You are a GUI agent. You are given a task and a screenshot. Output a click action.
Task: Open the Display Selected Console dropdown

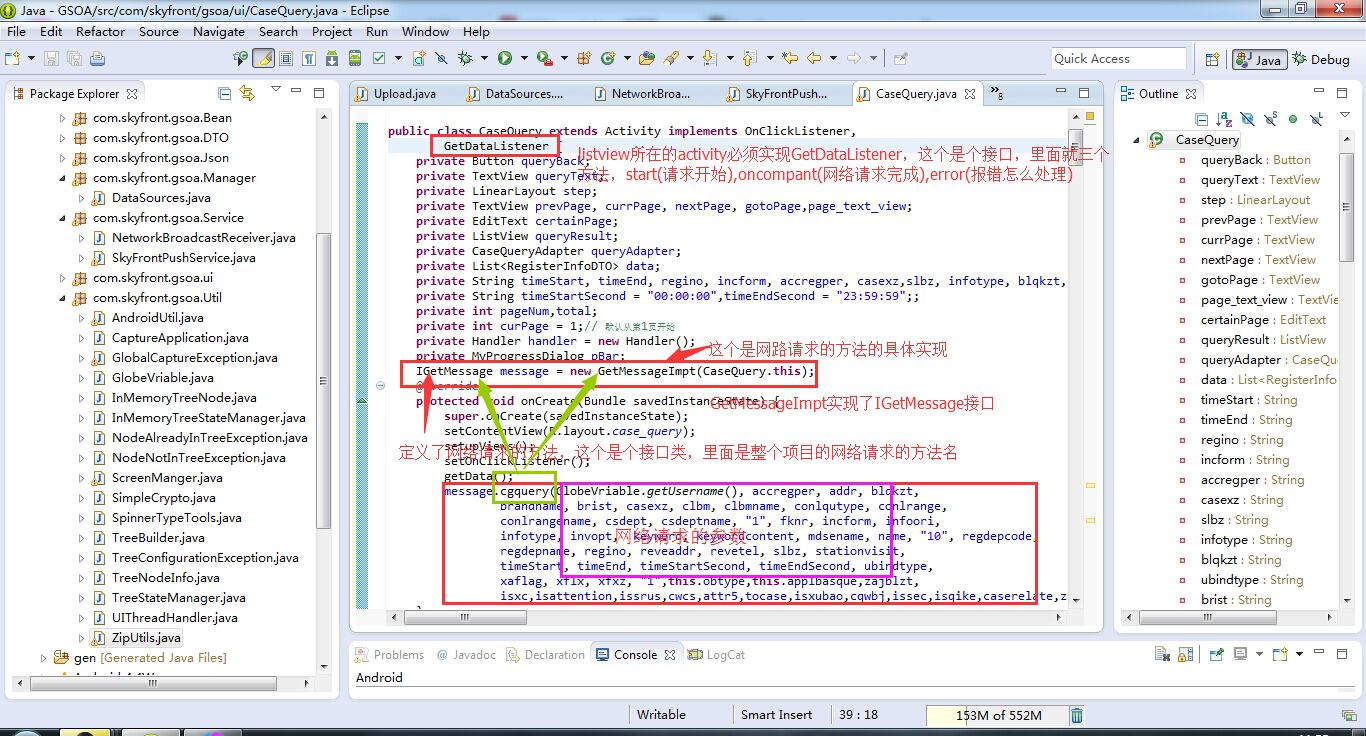pos(1260,654)
